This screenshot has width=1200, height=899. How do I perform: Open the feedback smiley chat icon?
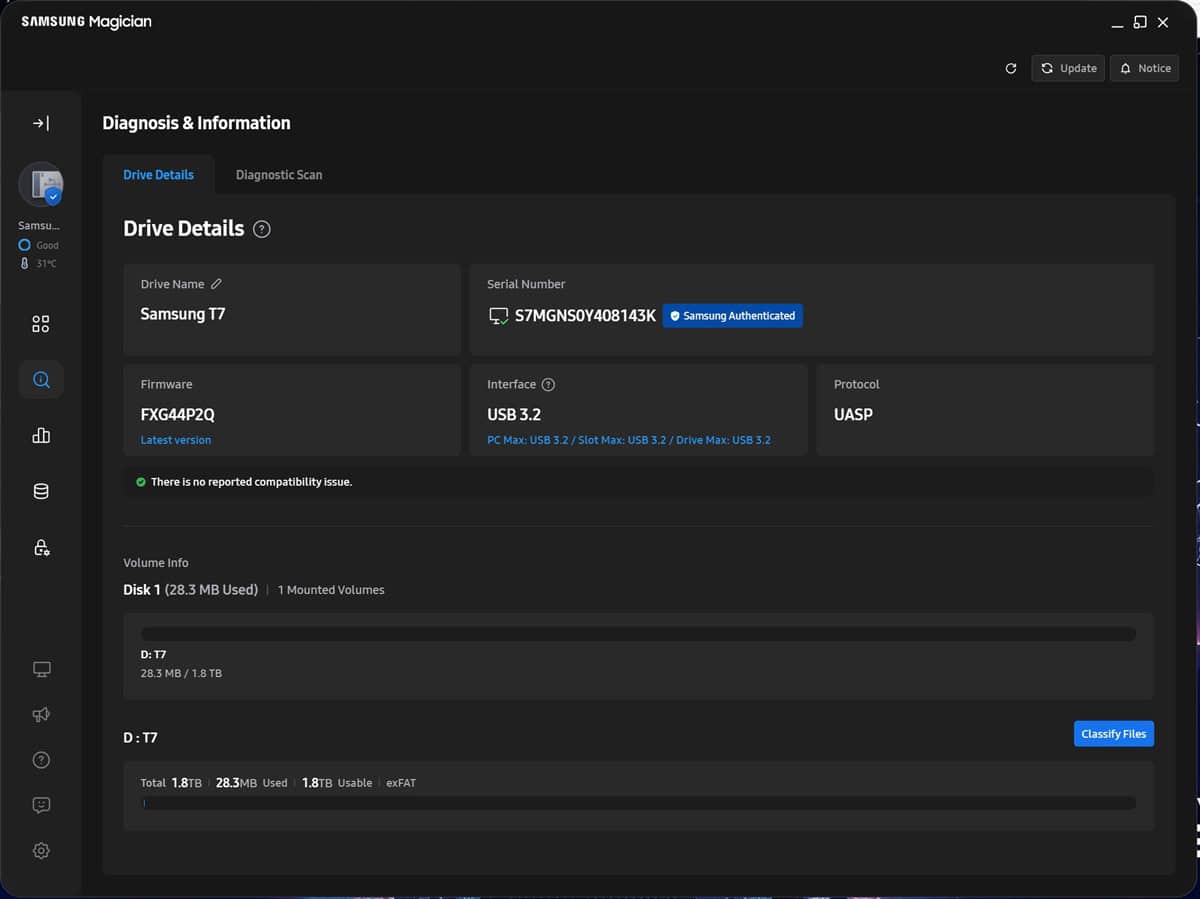(x=41, y=805)
